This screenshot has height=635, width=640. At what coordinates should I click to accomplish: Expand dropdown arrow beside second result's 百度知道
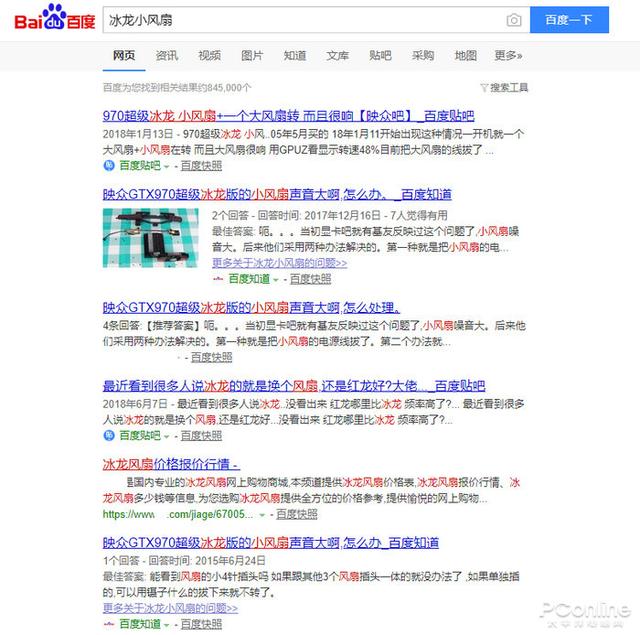pos(276,280)
